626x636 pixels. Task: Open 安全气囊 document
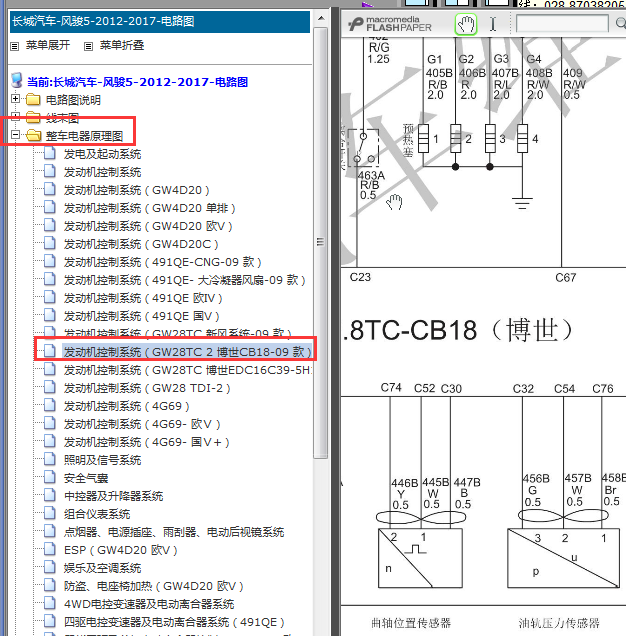click(x=86, y=478)
